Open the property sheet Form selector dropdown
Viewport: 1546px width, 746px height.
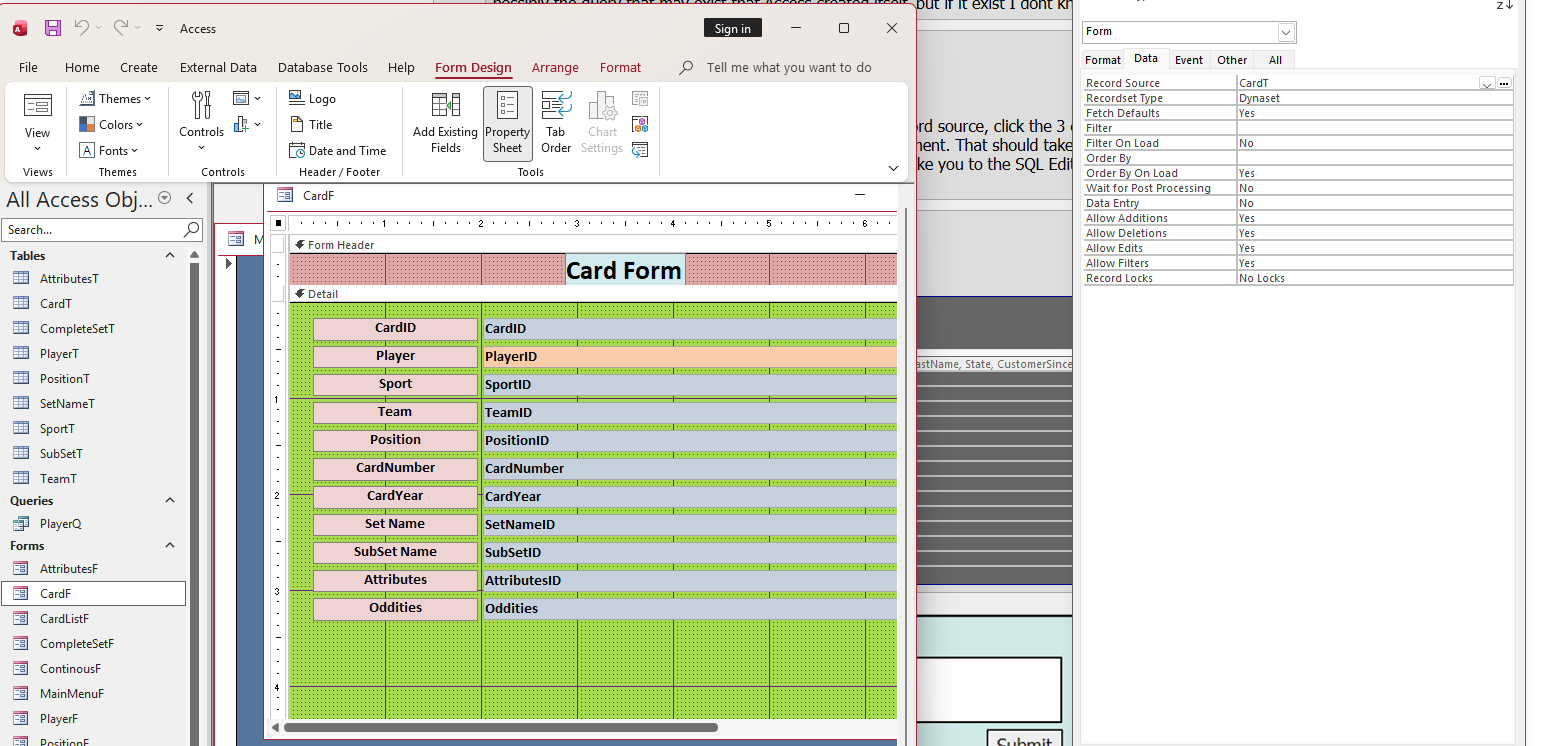point(1286,32)
